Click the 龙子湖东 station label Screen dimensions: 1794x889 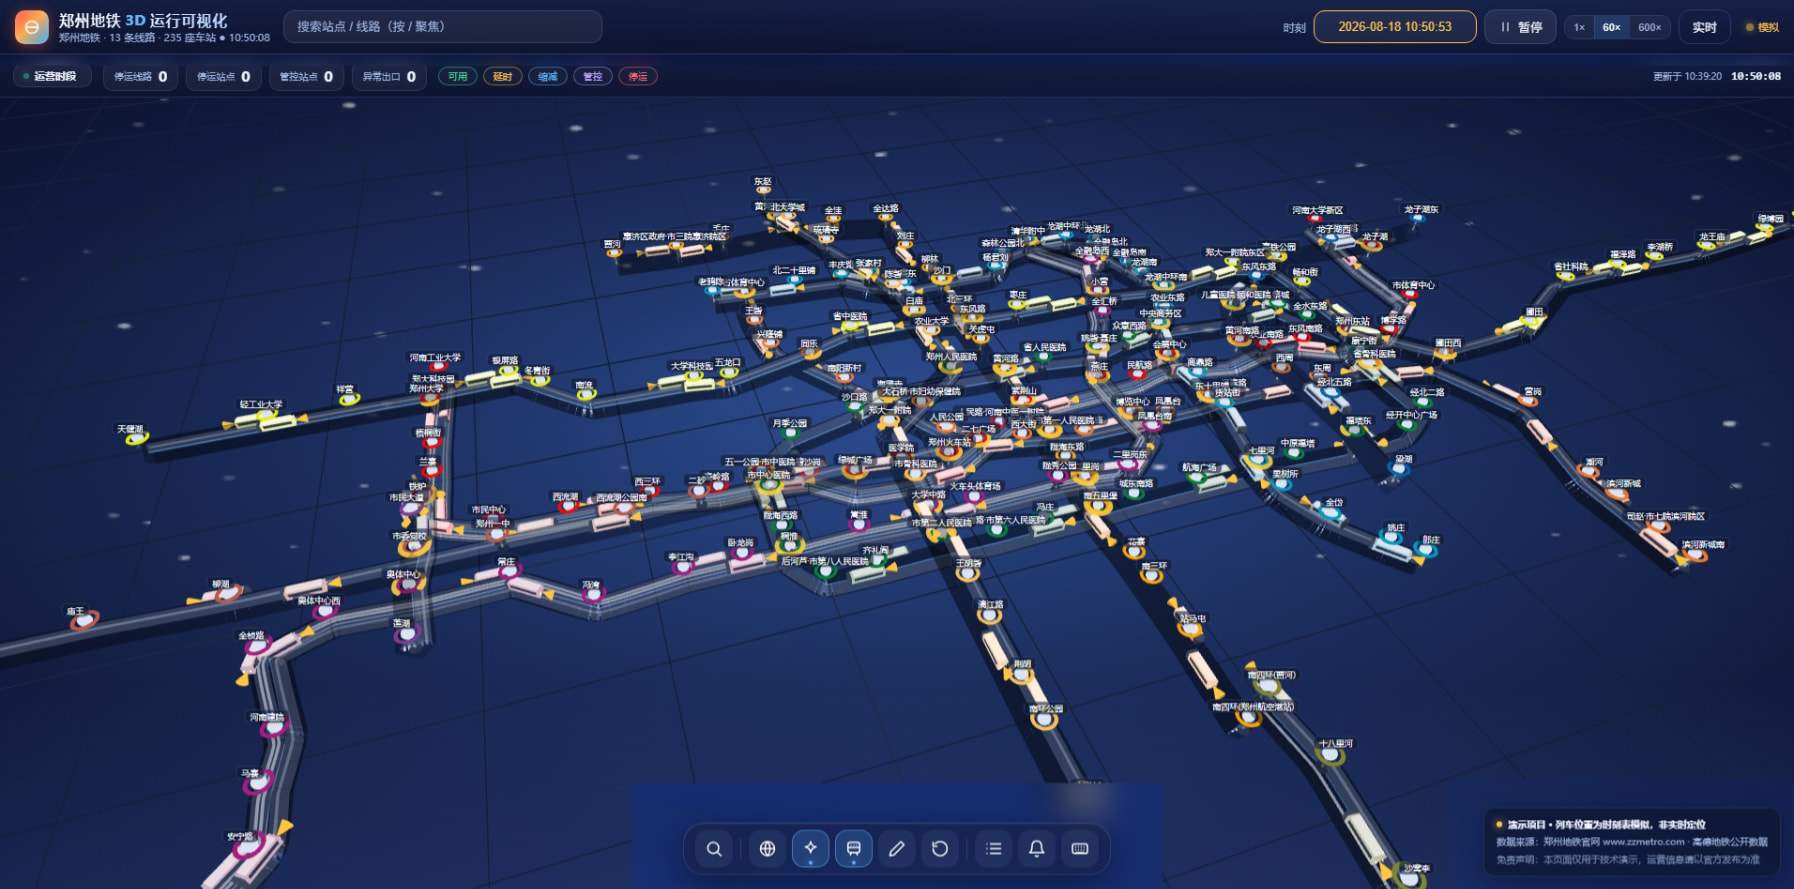pos(1421,209)
